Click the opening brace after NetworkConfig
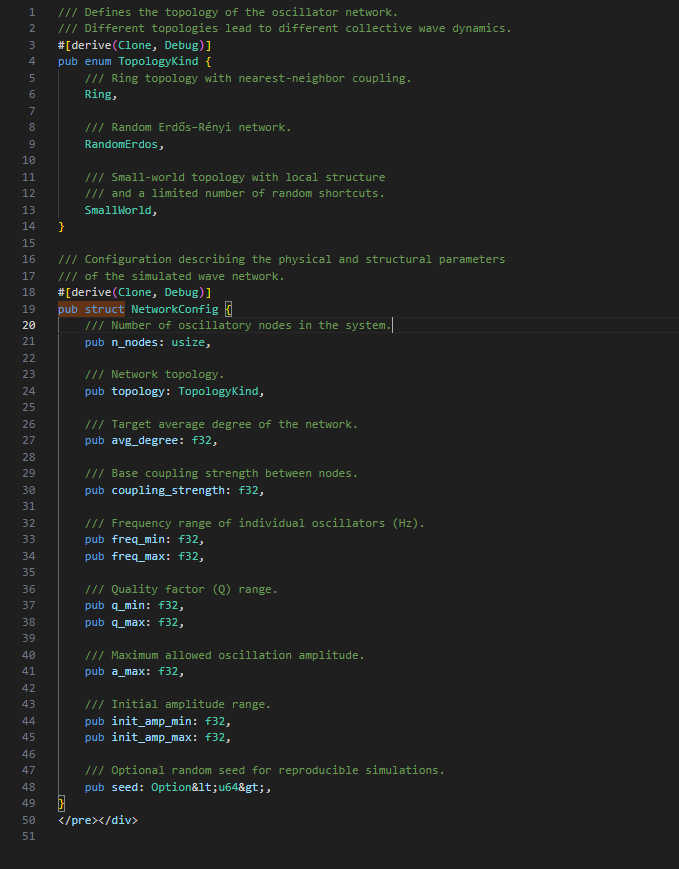This screenshot has height=869, width=679. [228, 309]
